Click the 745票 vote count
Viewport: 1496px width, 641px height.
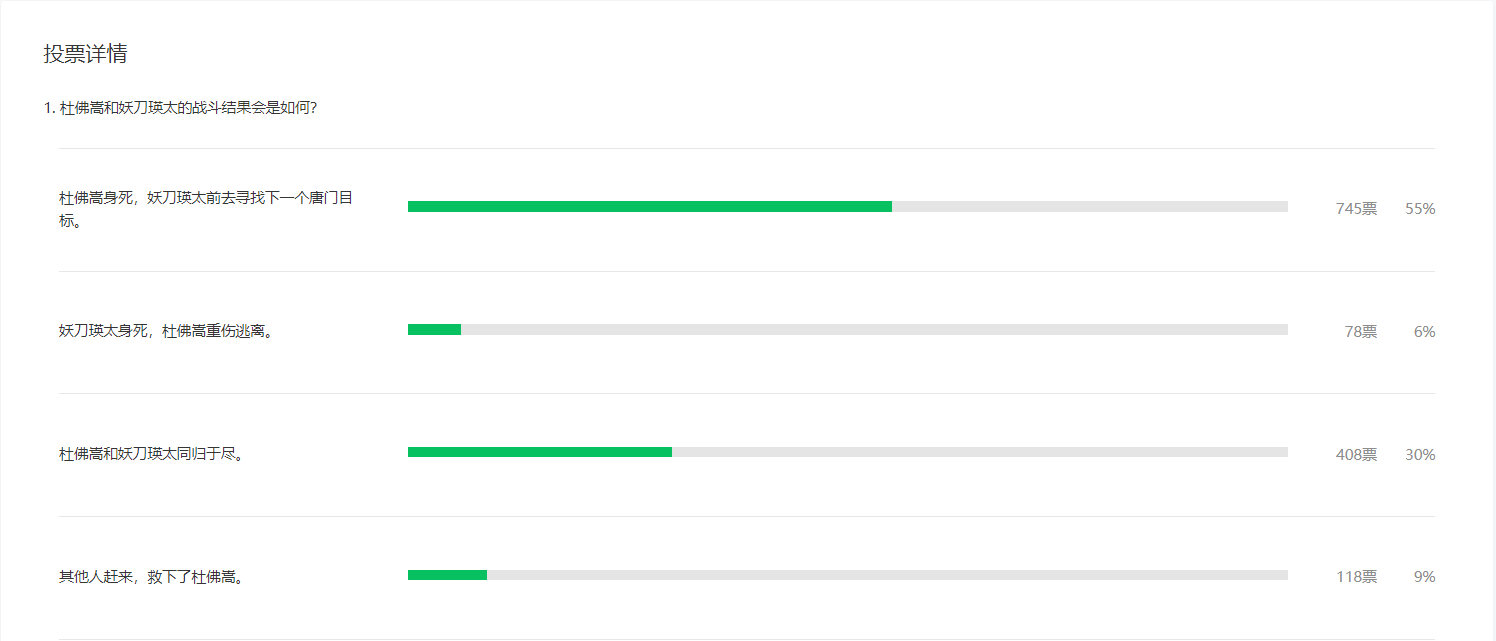click(x=1356, y=209)
